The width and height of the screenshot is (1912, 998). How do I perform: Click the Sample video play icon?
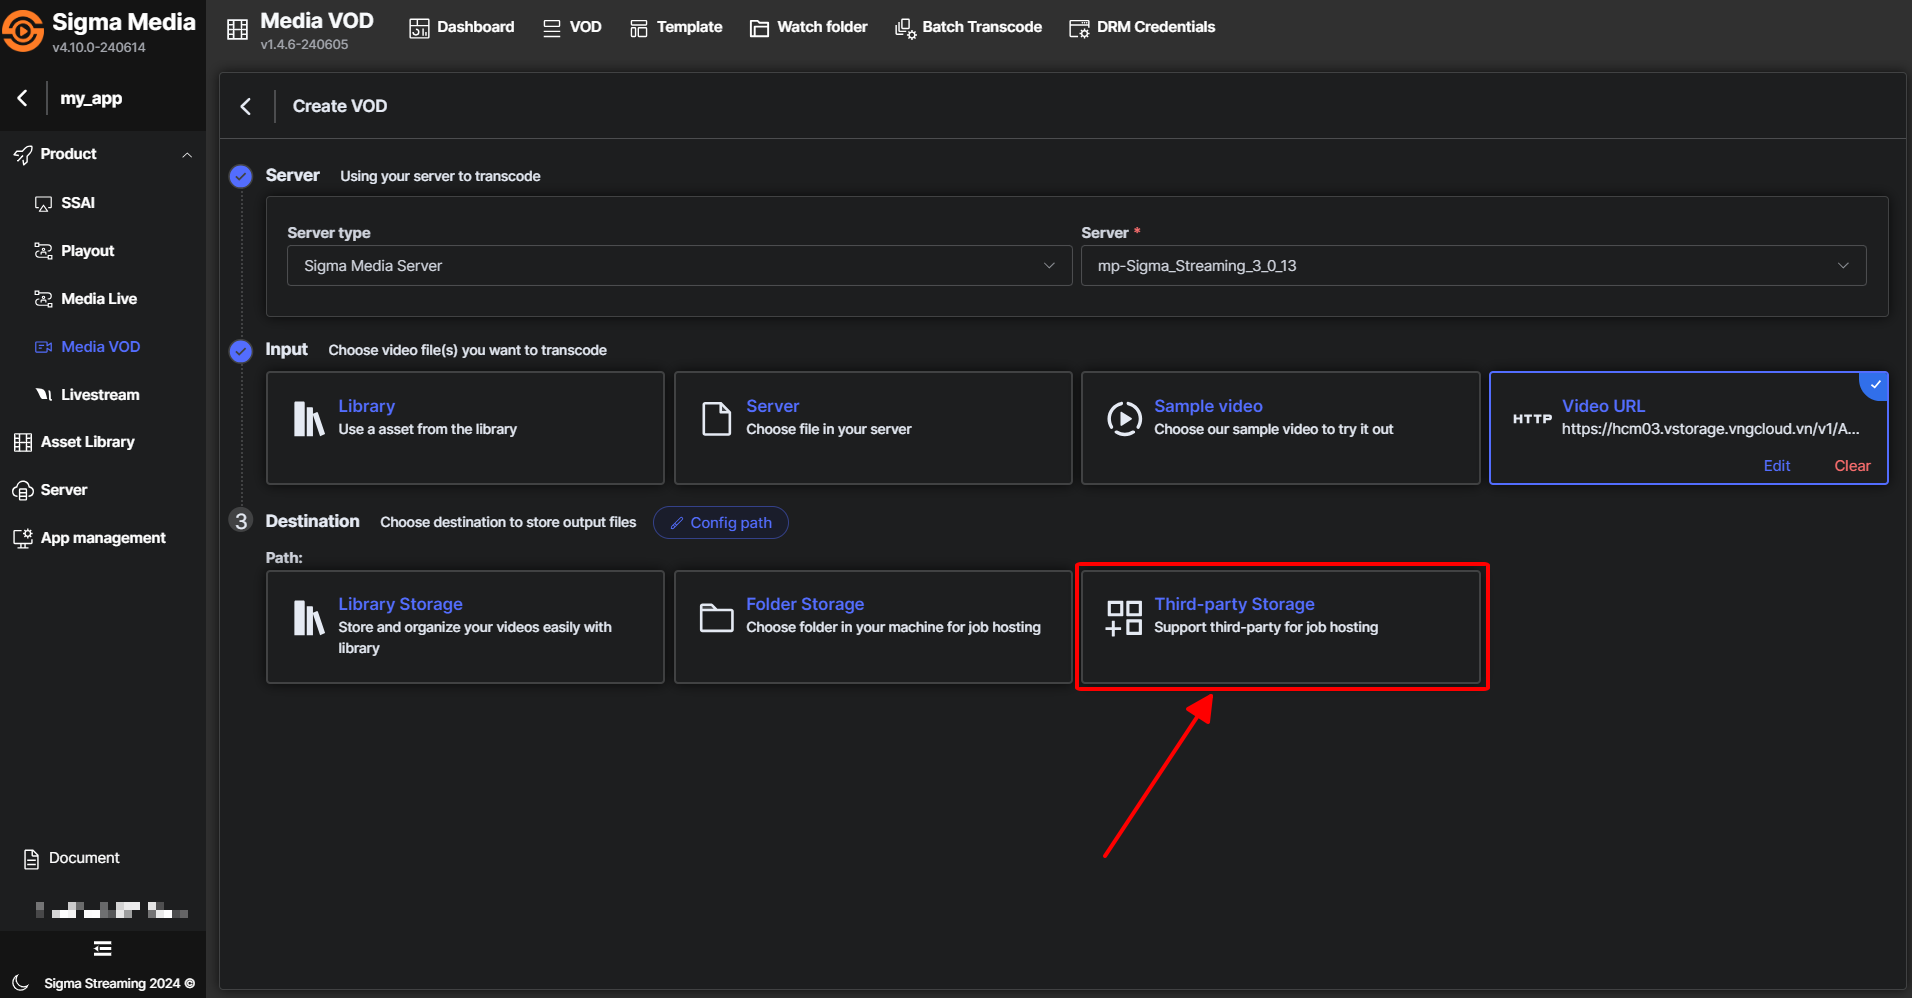(1124, 419)
